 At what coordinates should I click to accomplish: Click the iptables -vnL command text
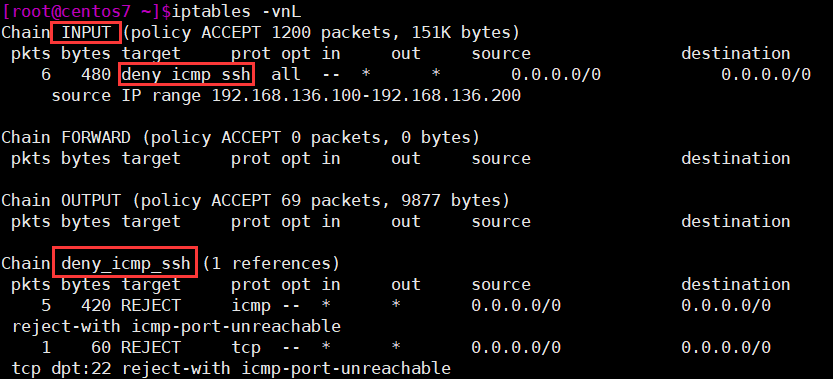[x=231, y=11]
